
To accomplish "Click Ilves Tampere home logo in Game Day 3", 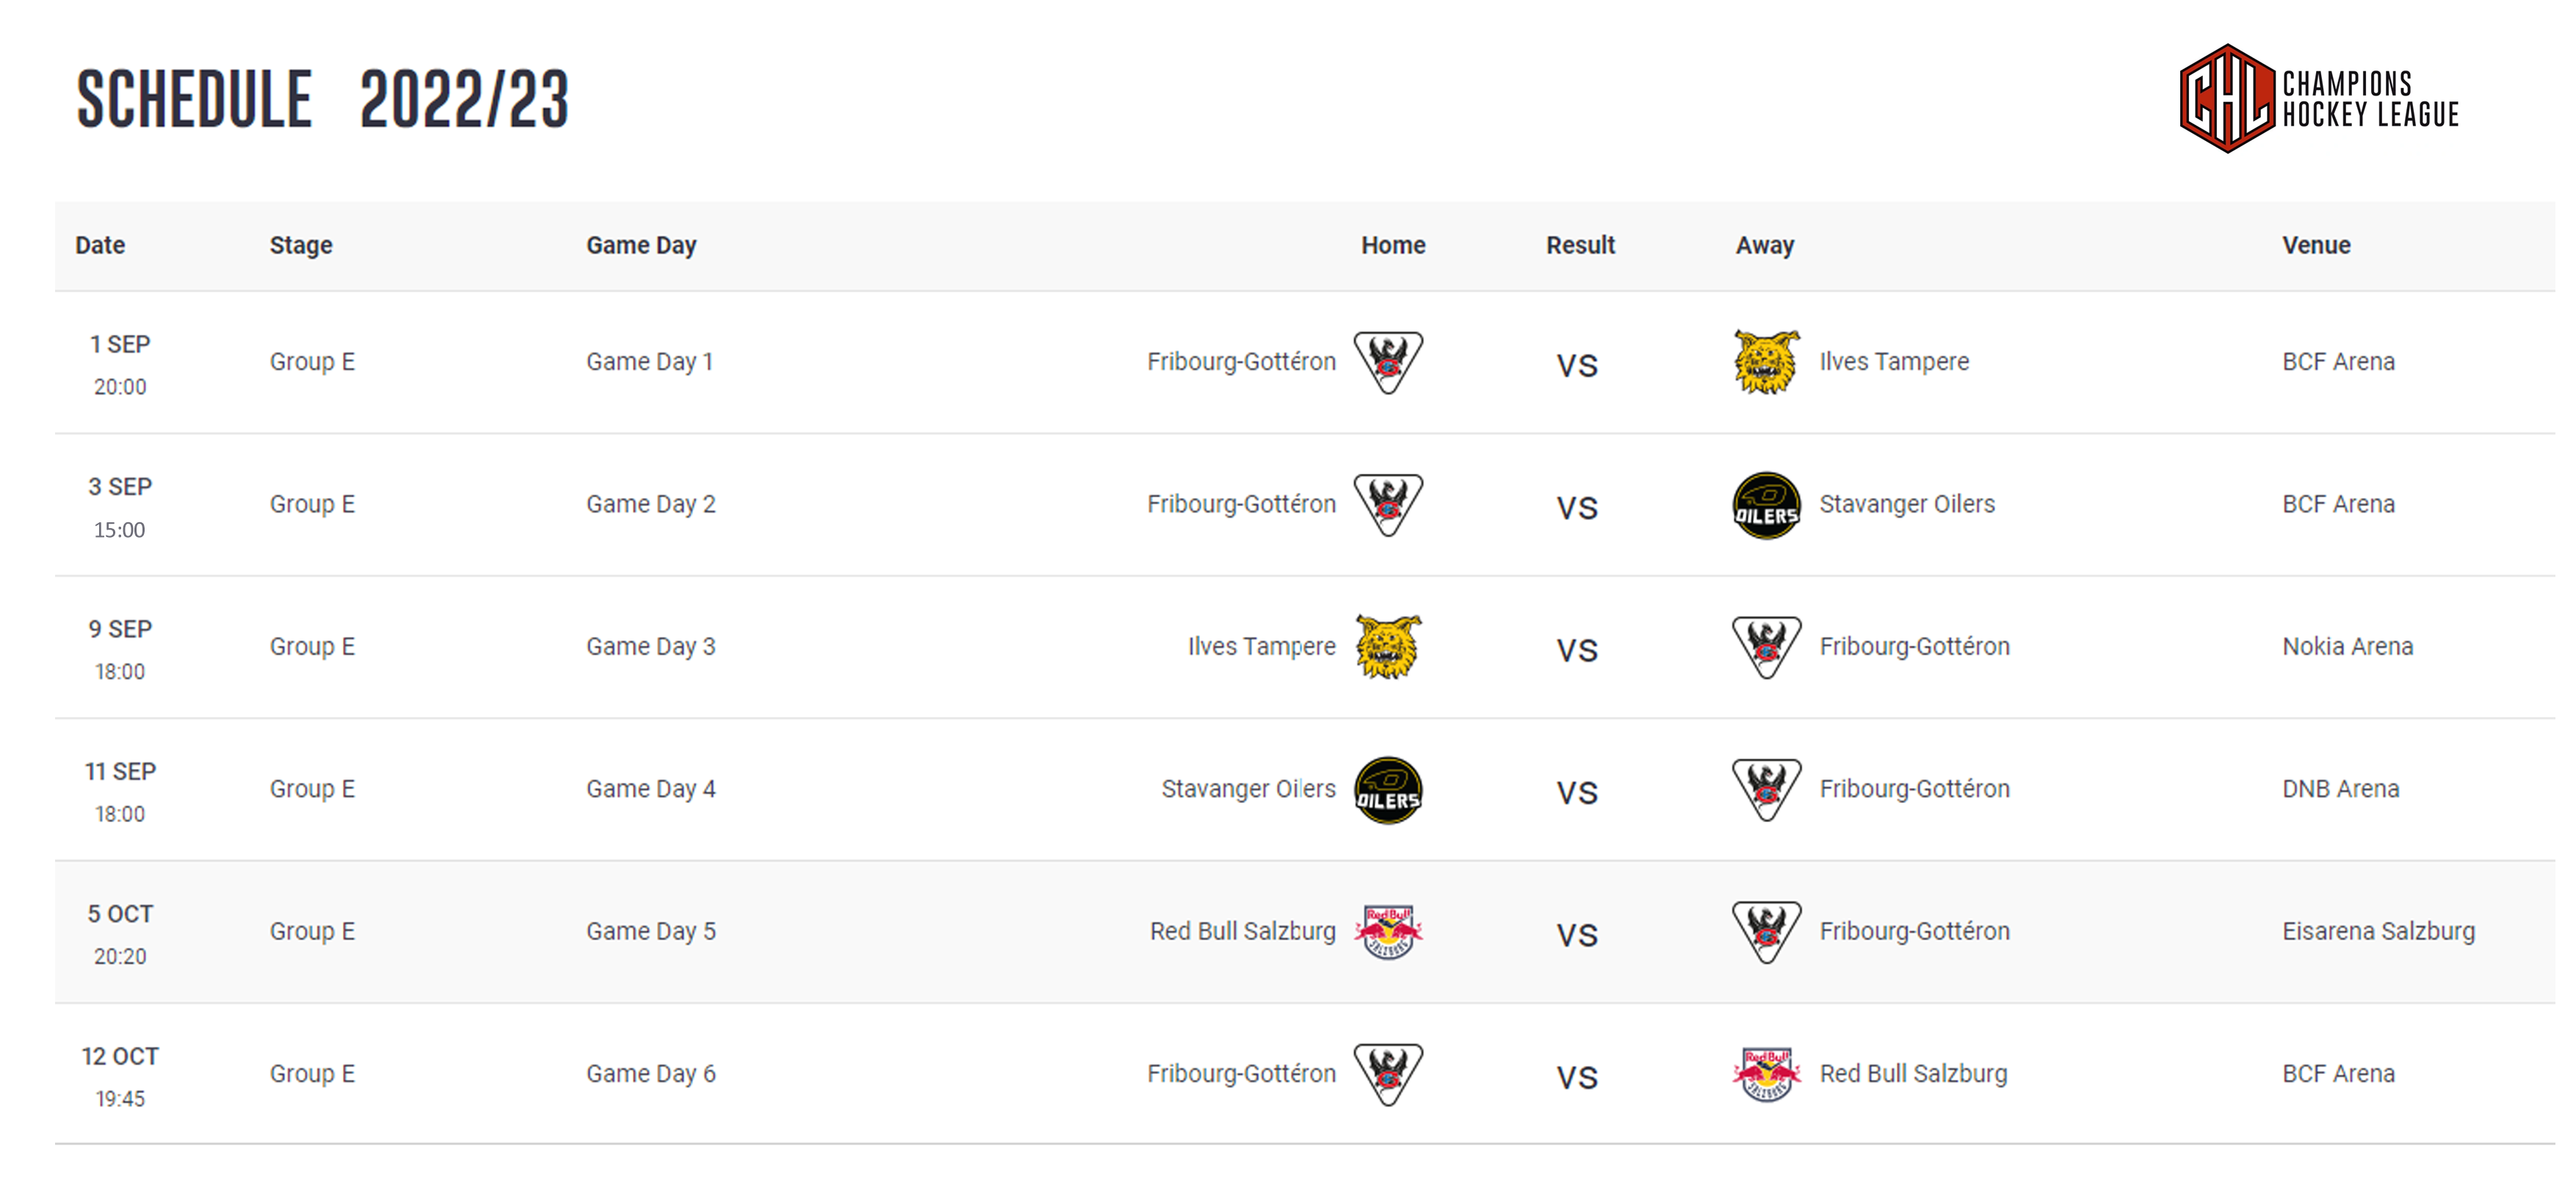I will click(1388, 647).
